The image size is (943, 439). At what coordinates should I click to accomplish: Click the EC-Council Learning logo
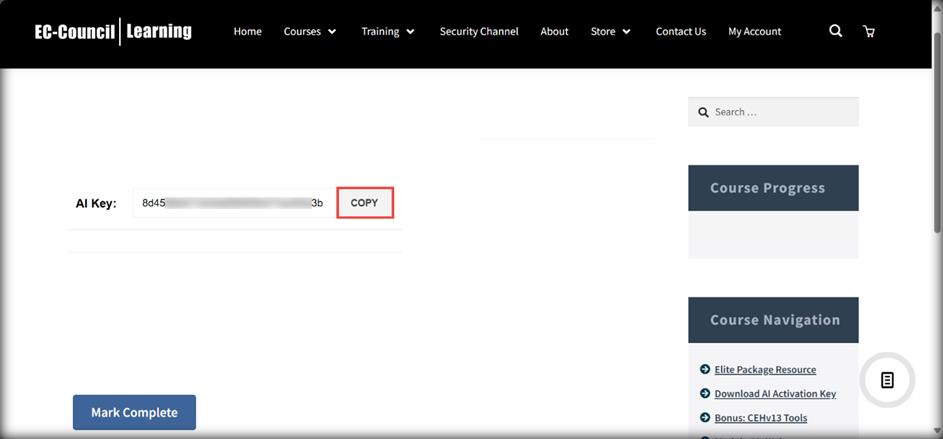click(x=113, y=31)
